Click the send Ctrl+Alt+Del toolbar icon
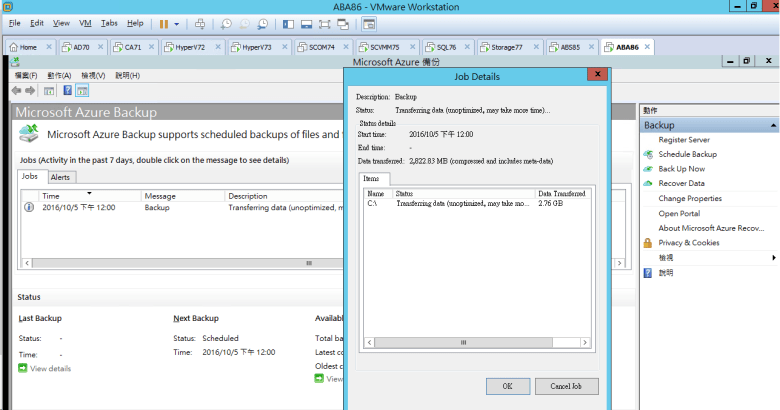This screenshot has width=780, height=410. coord(200,23)
